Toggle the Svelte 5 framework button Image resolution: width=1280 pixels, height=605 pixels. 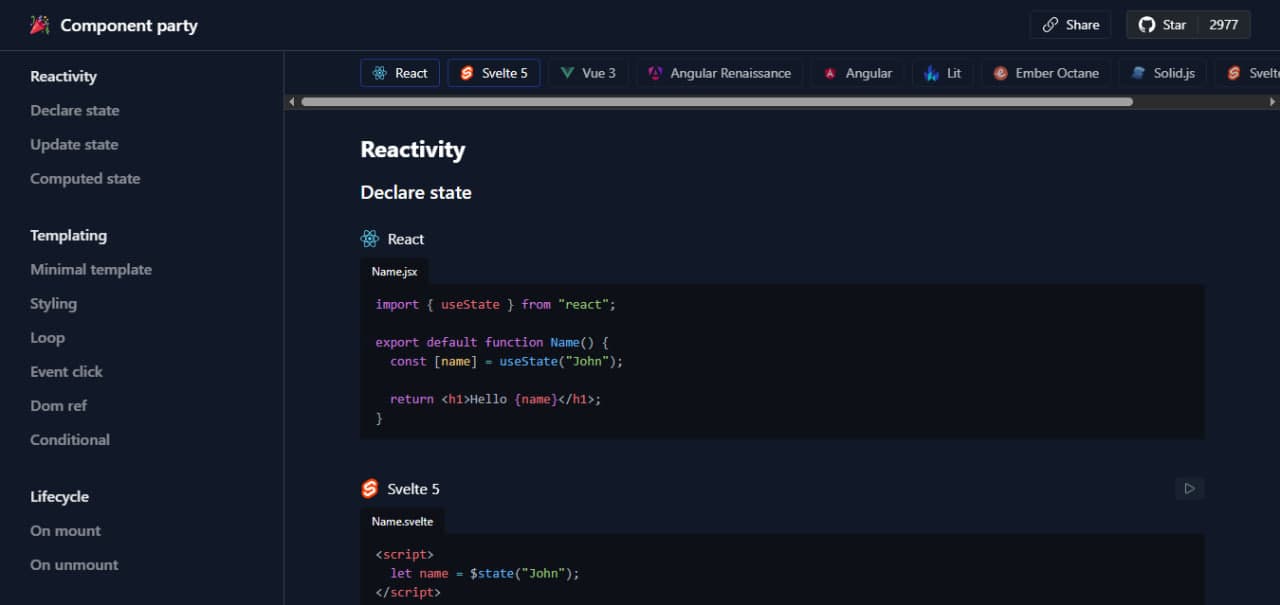coord(494,73)
